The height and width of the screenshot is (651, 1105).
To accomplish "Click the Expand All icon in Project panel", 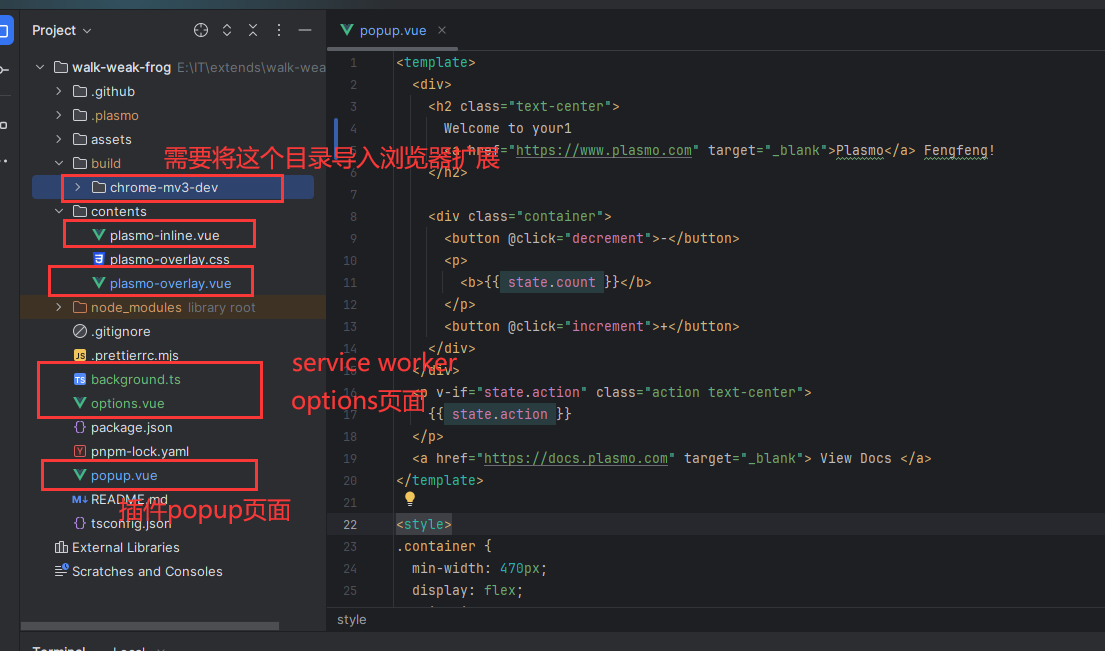I will coord(227,31).
